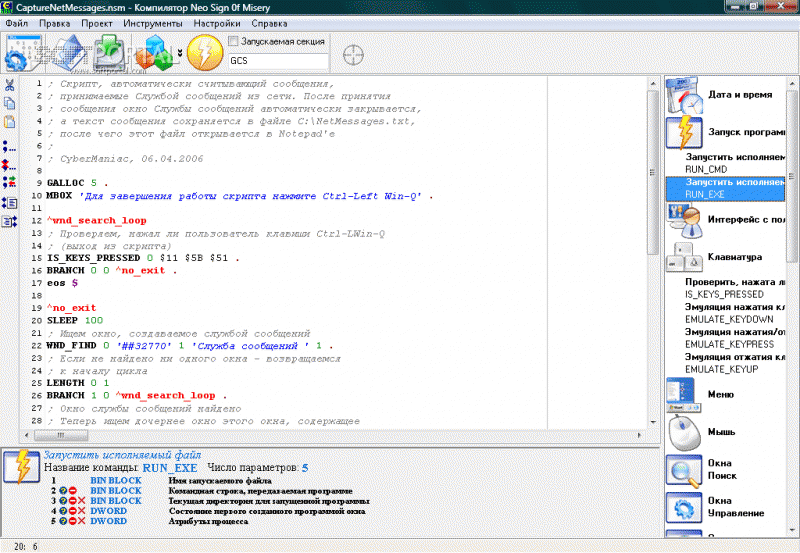
Task: Click the copy icon in left sidebar
Action: click(9, 103)
